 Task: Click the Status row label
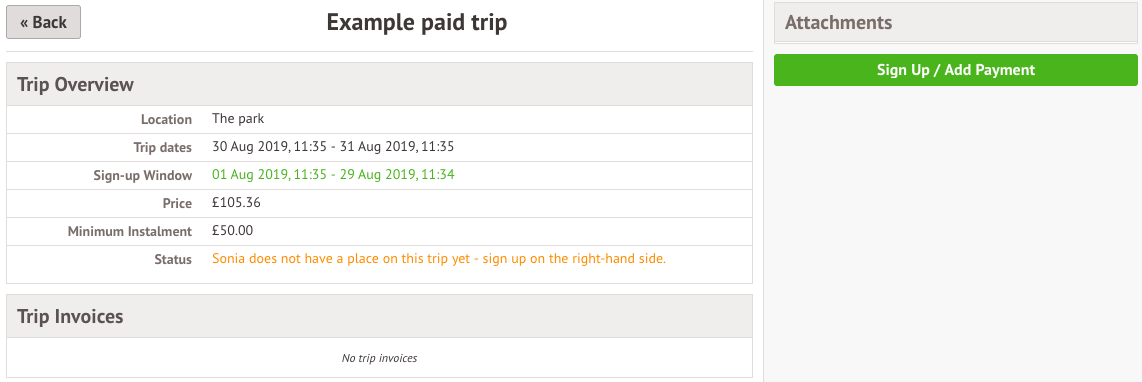pos(173,260)
